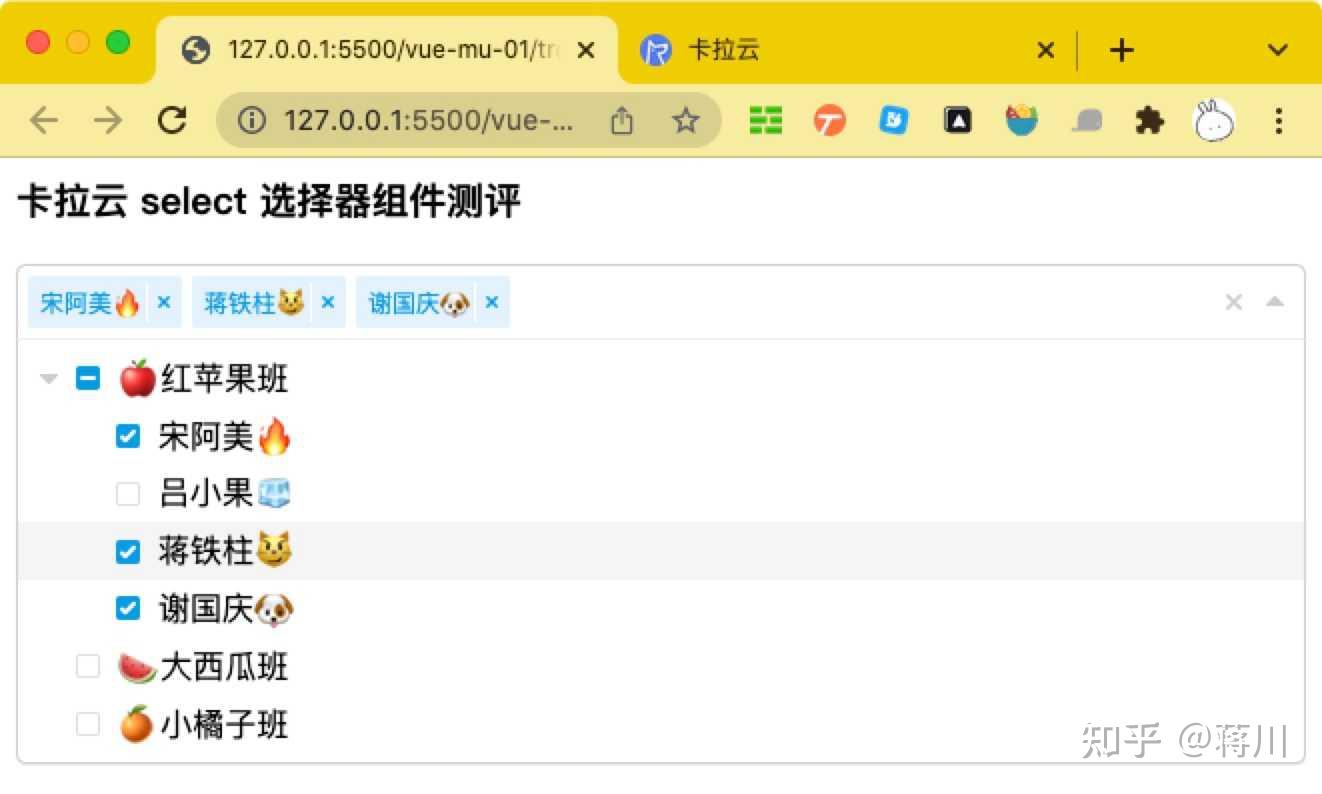Click the reload page button
This screenshot has height=794, width=1322.
172,120
